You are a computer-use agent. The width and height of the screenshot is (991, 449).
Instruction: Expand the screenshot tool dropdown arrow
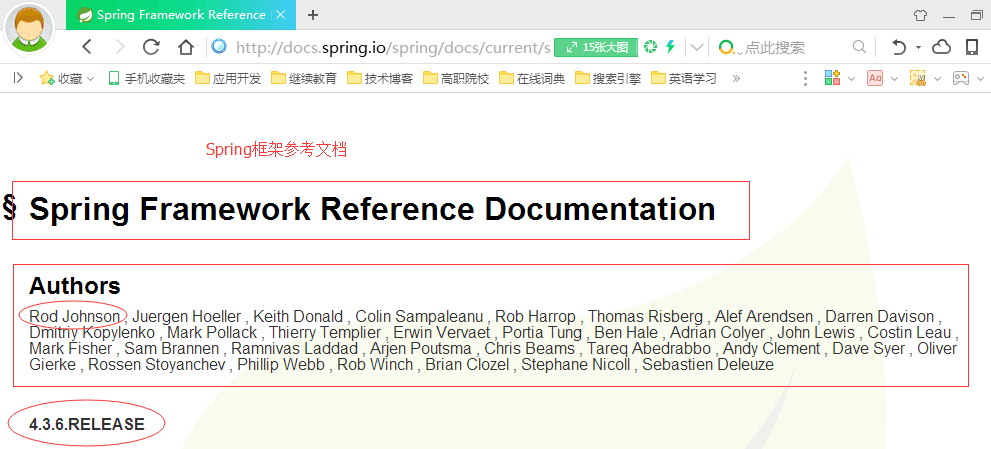coord(937,79)
